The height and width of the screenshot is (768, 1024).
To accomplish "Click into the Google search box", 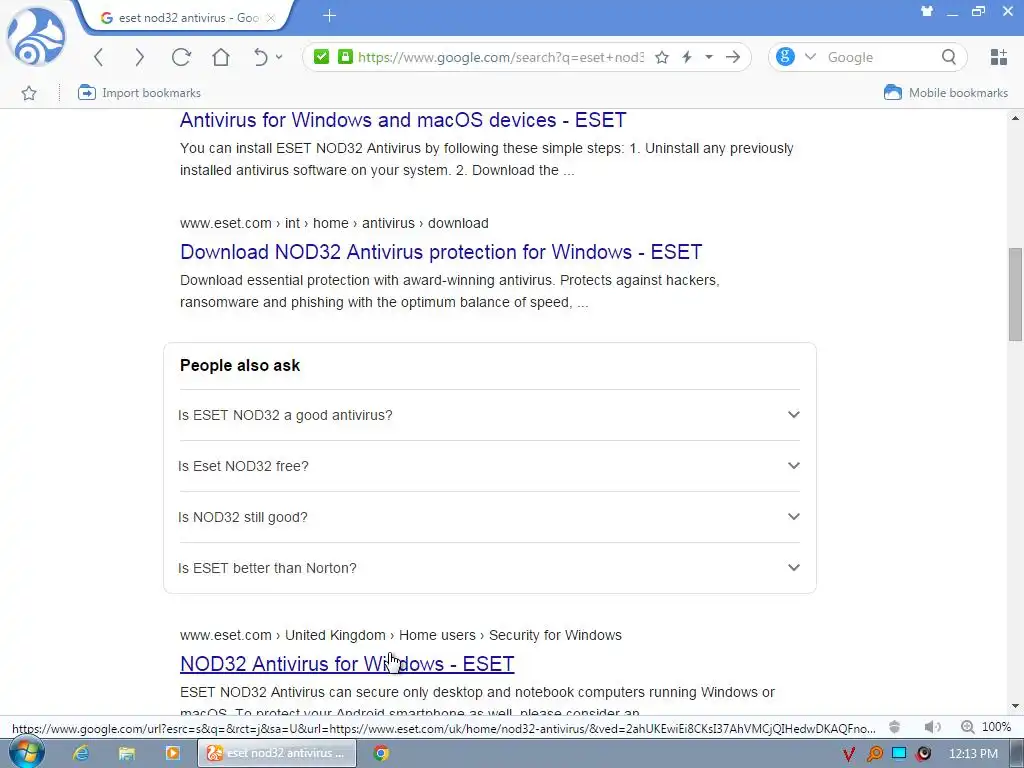I will pyautogui.click(x=878, y=57).
